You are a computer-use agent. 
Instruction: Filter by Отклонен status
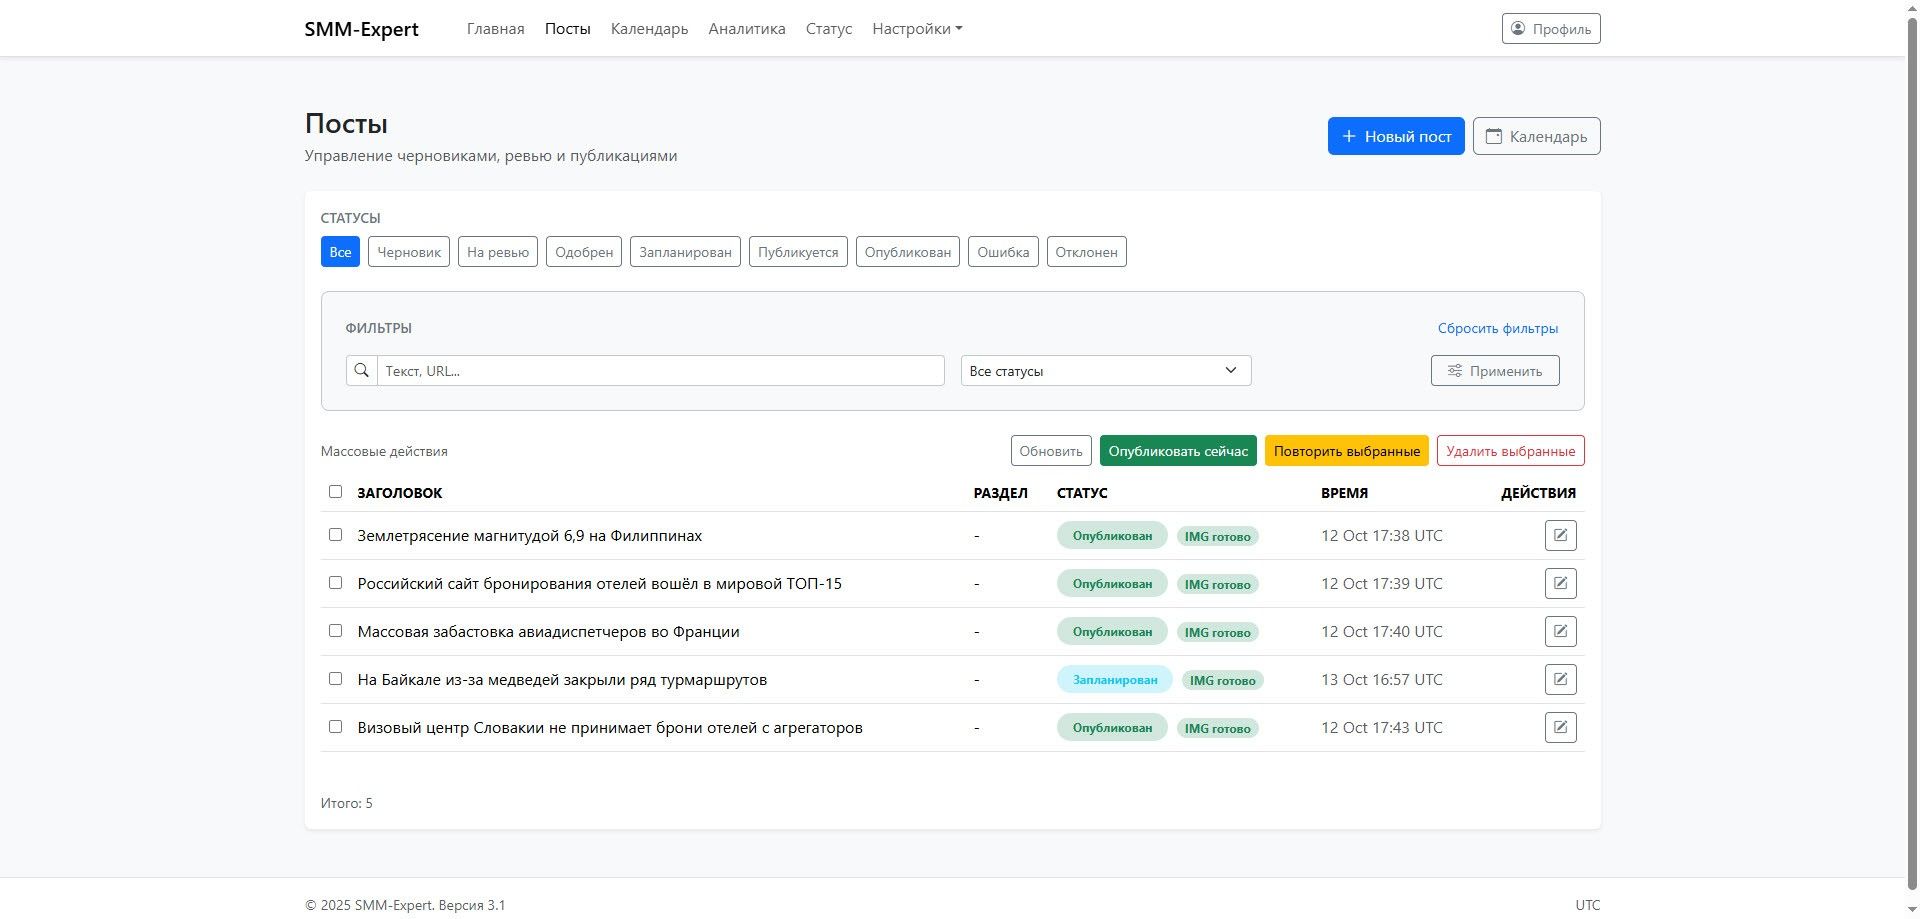point(1087,252)
